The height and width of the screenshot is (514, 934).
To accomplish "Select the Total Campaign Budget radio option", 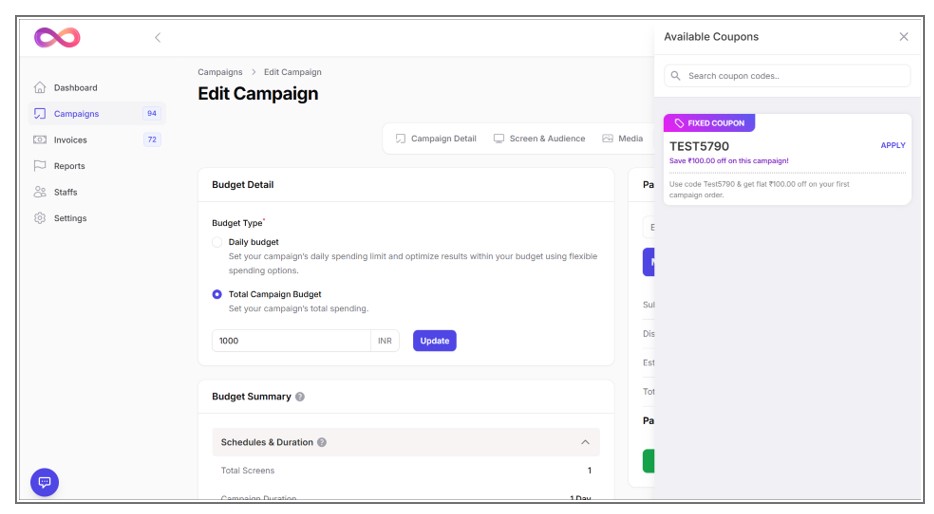I will click(217, 294).
